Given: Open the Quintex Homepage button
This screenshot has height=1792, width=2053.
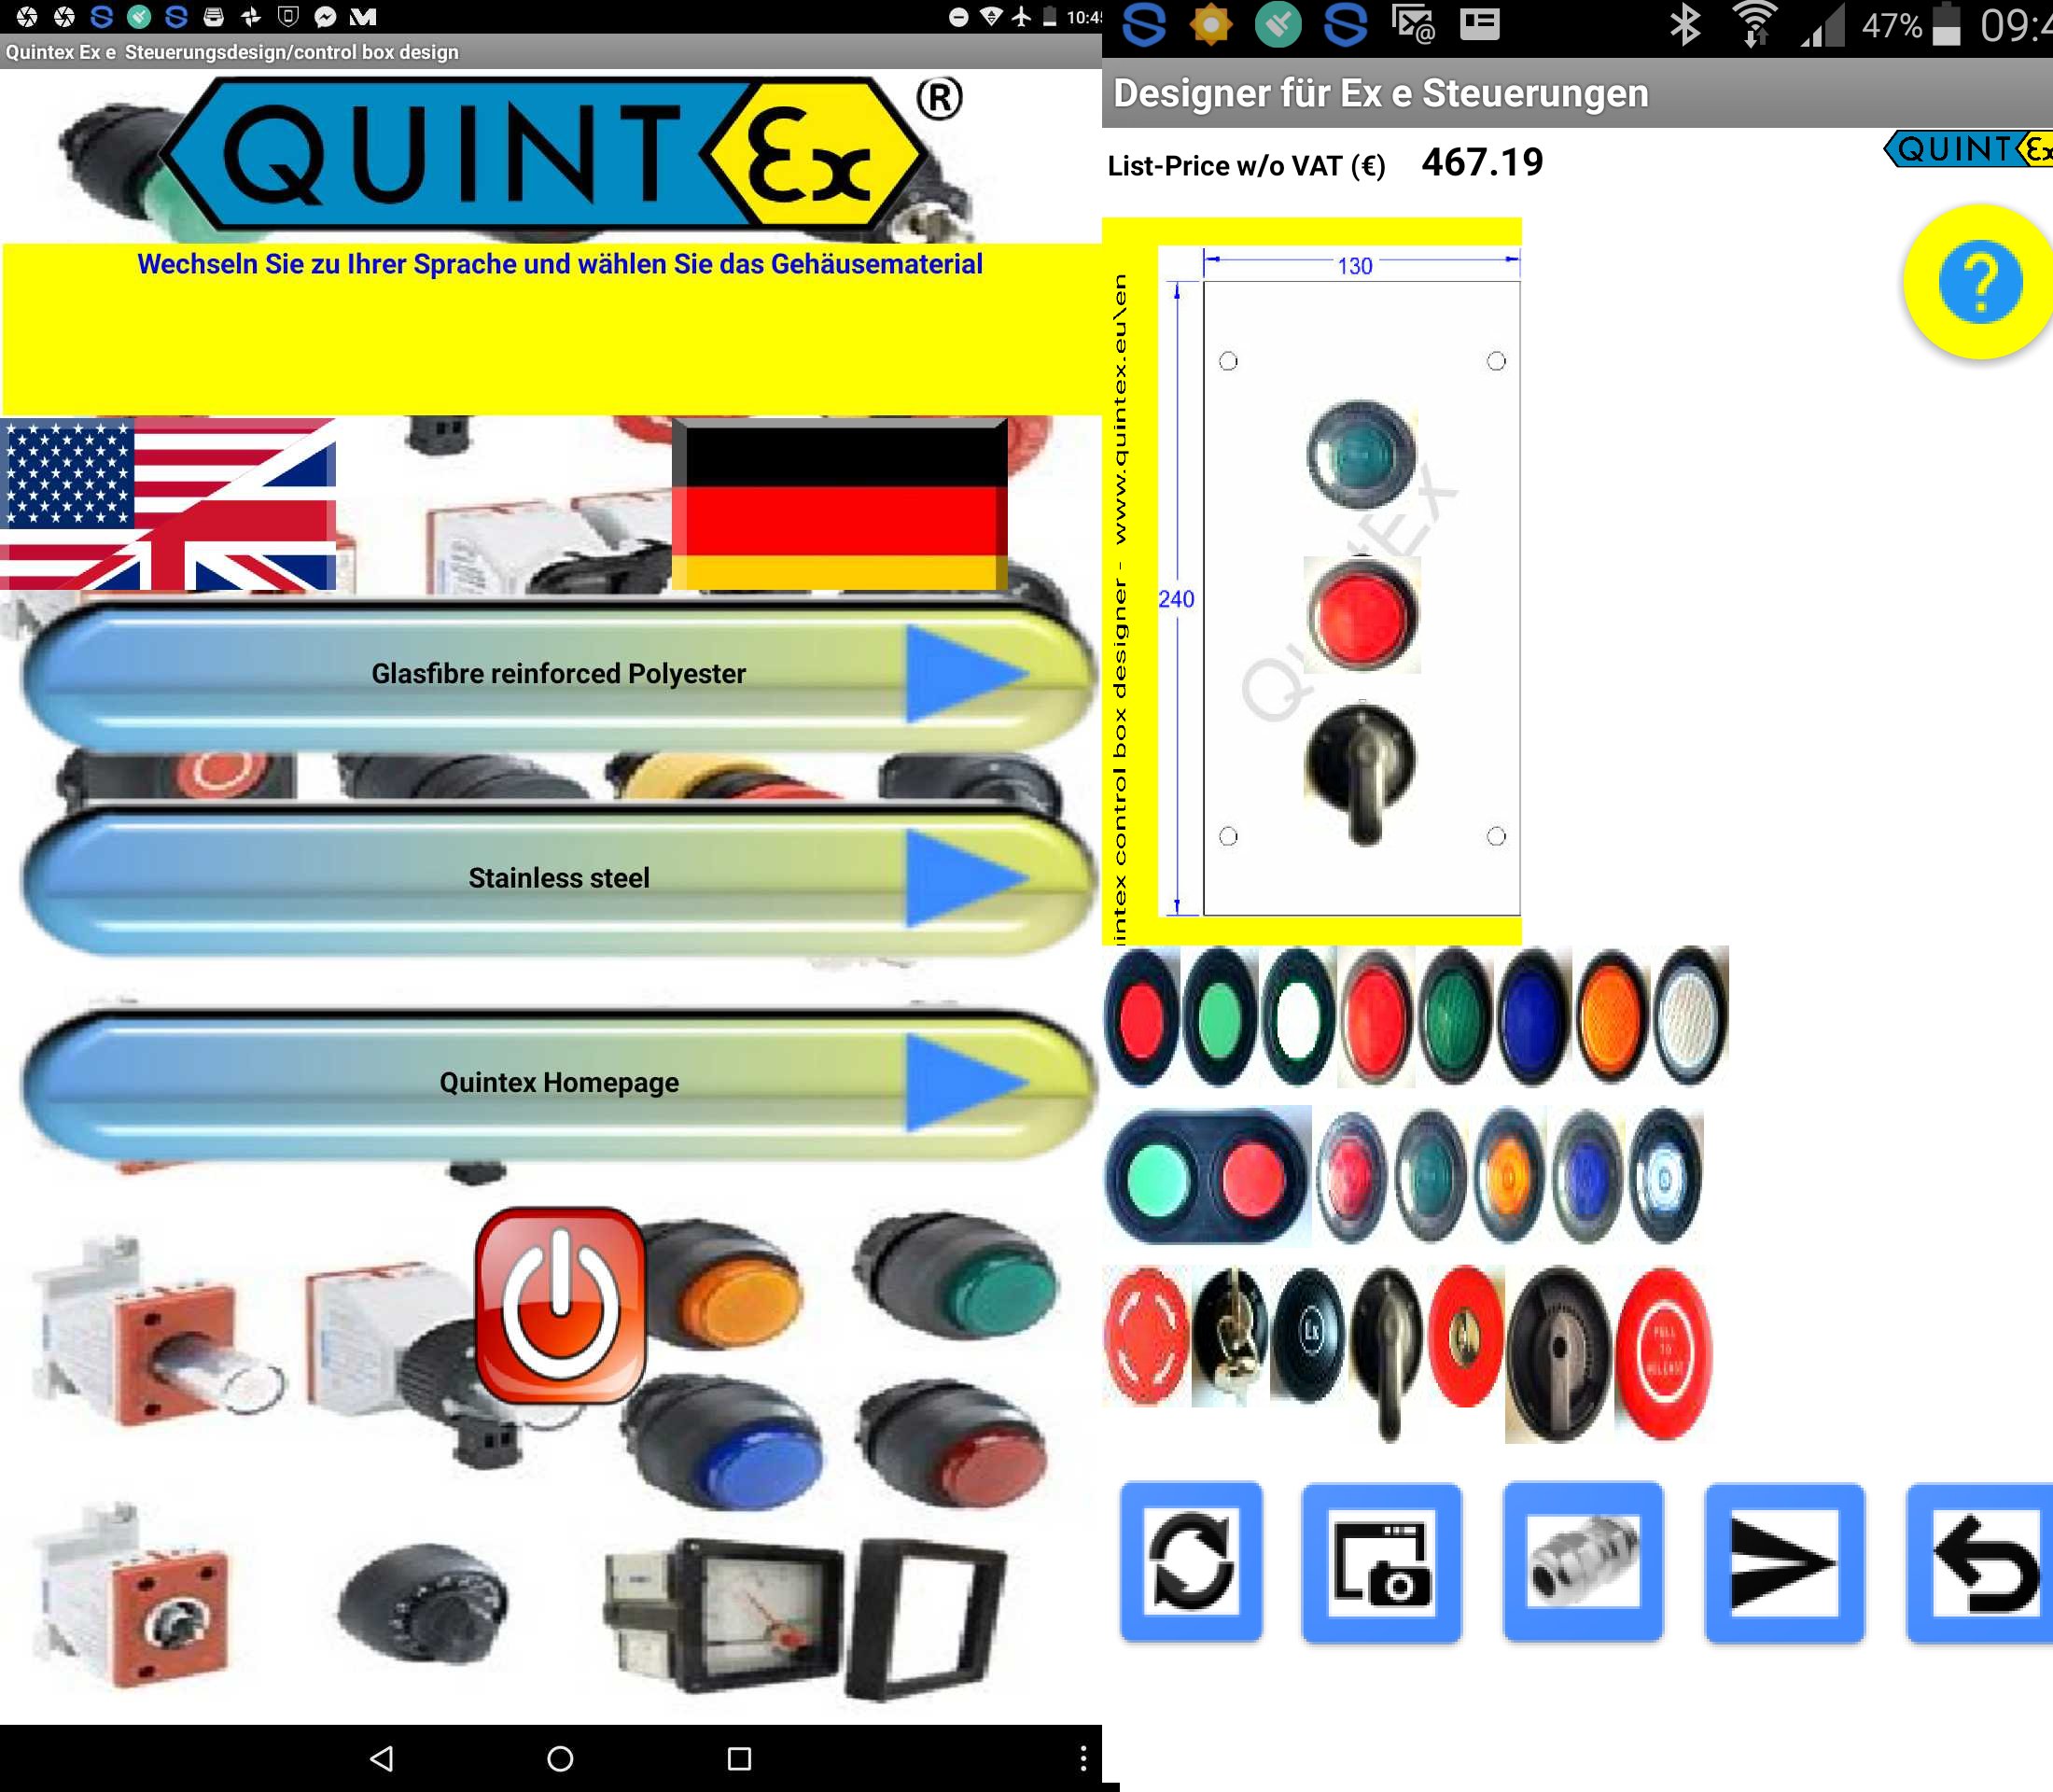Looking at the screenshot, I should tap(559, 1082).
